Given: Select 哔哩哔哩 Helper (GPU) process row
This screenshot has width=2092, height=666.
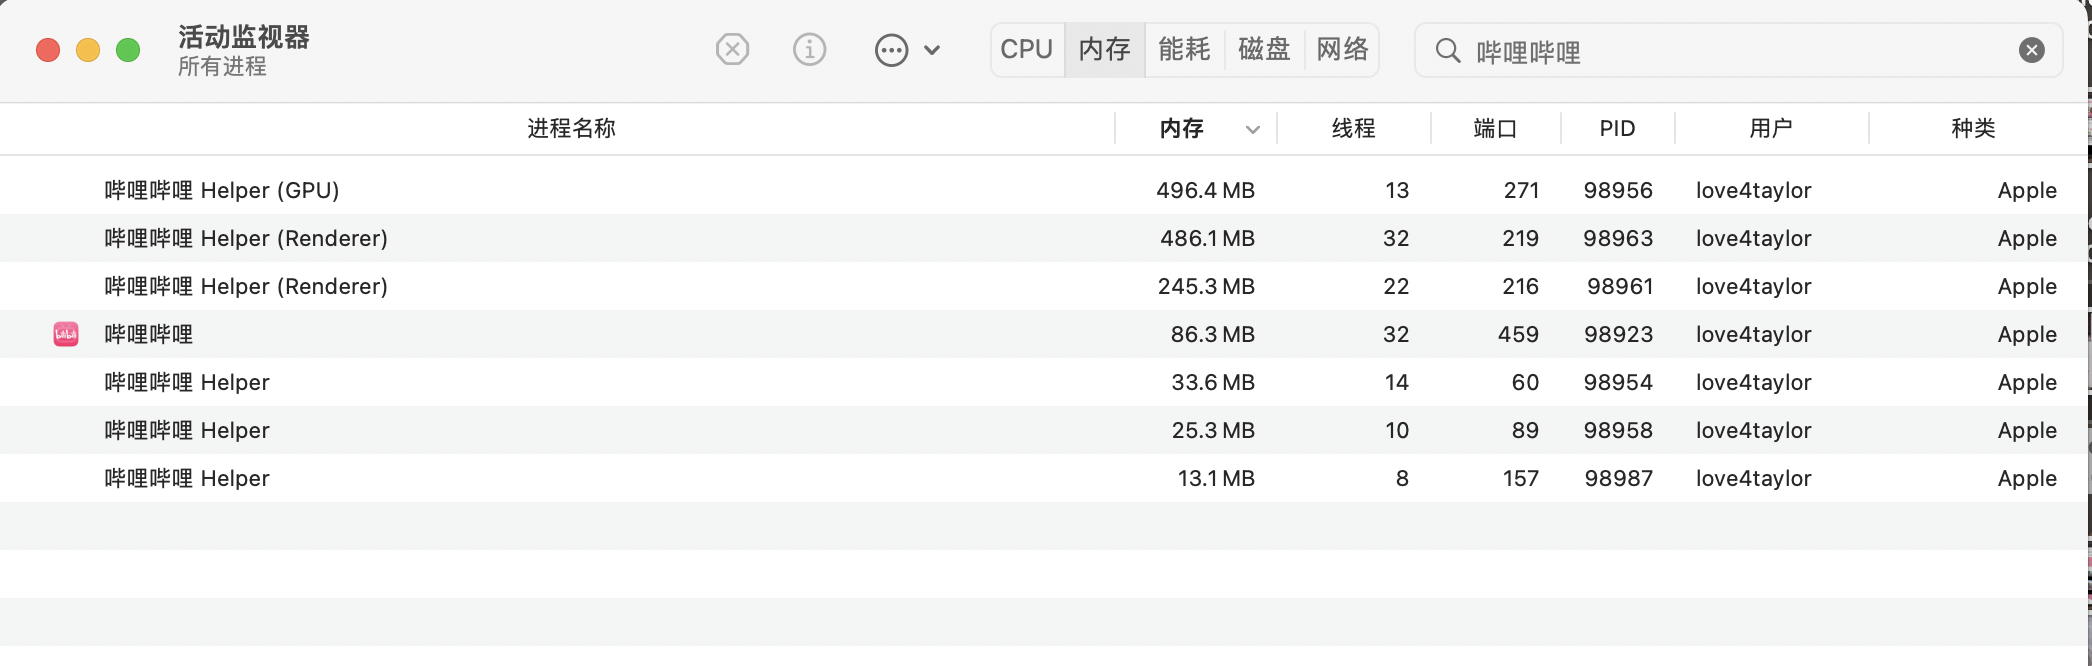Looking at the screenshot, I should pyautogui.click(x=222, y=190).
